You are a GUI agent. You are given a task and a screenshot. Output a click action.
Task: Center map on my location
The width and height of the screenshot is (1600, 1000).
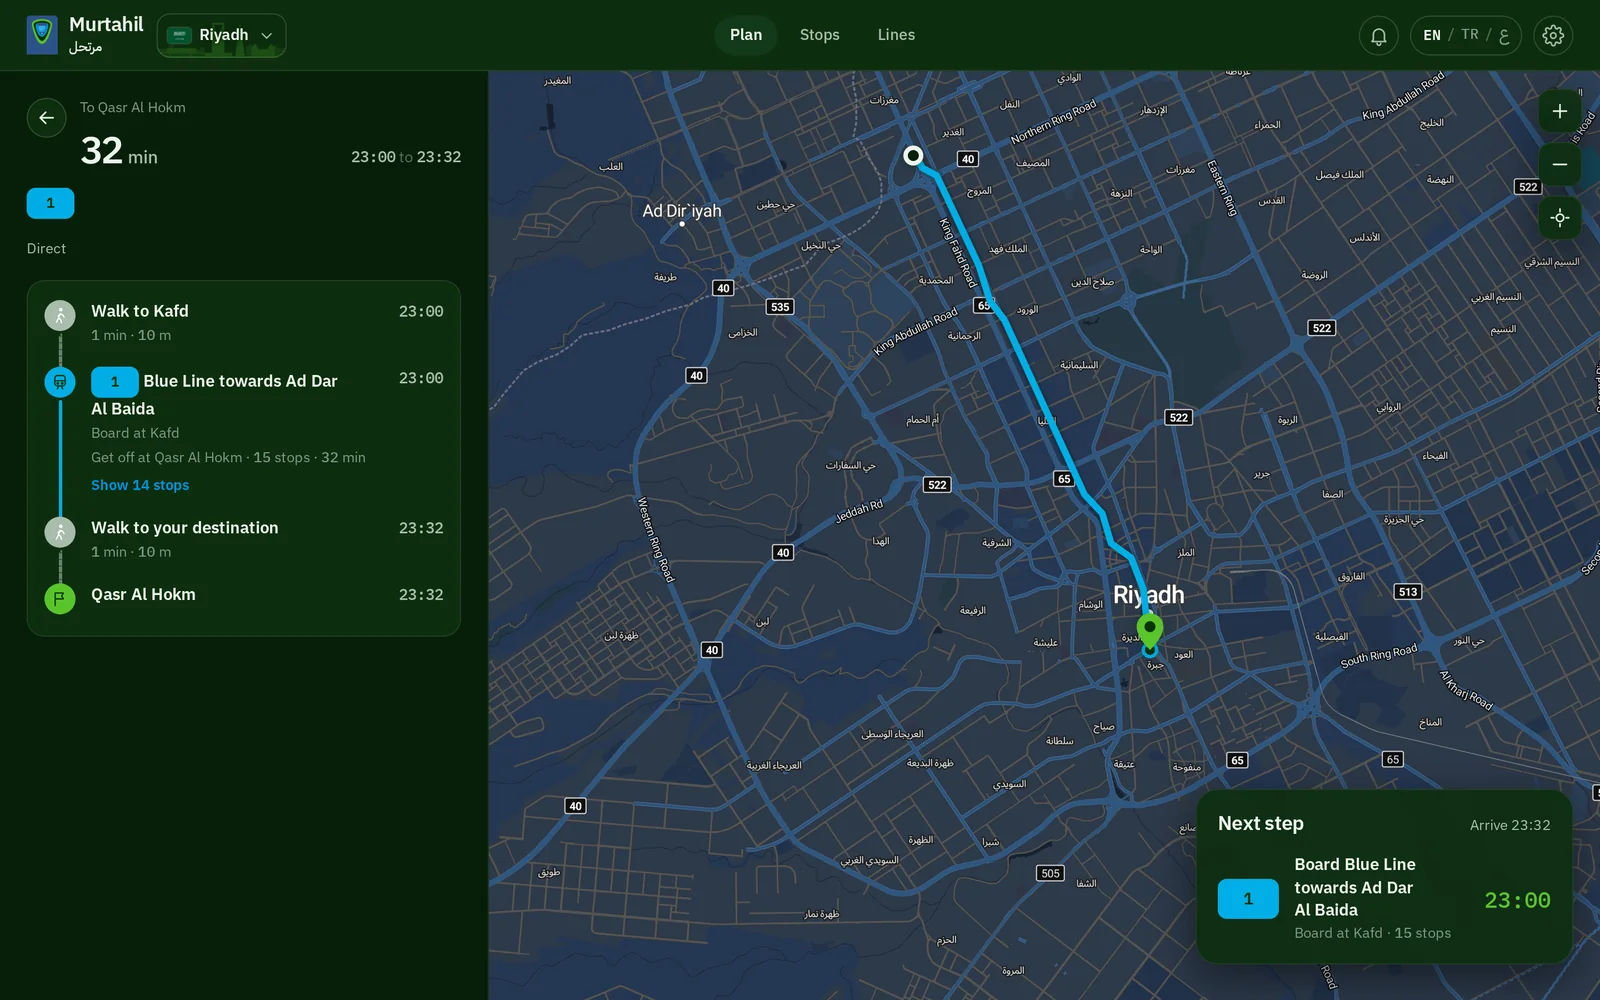coord(1559,218)
